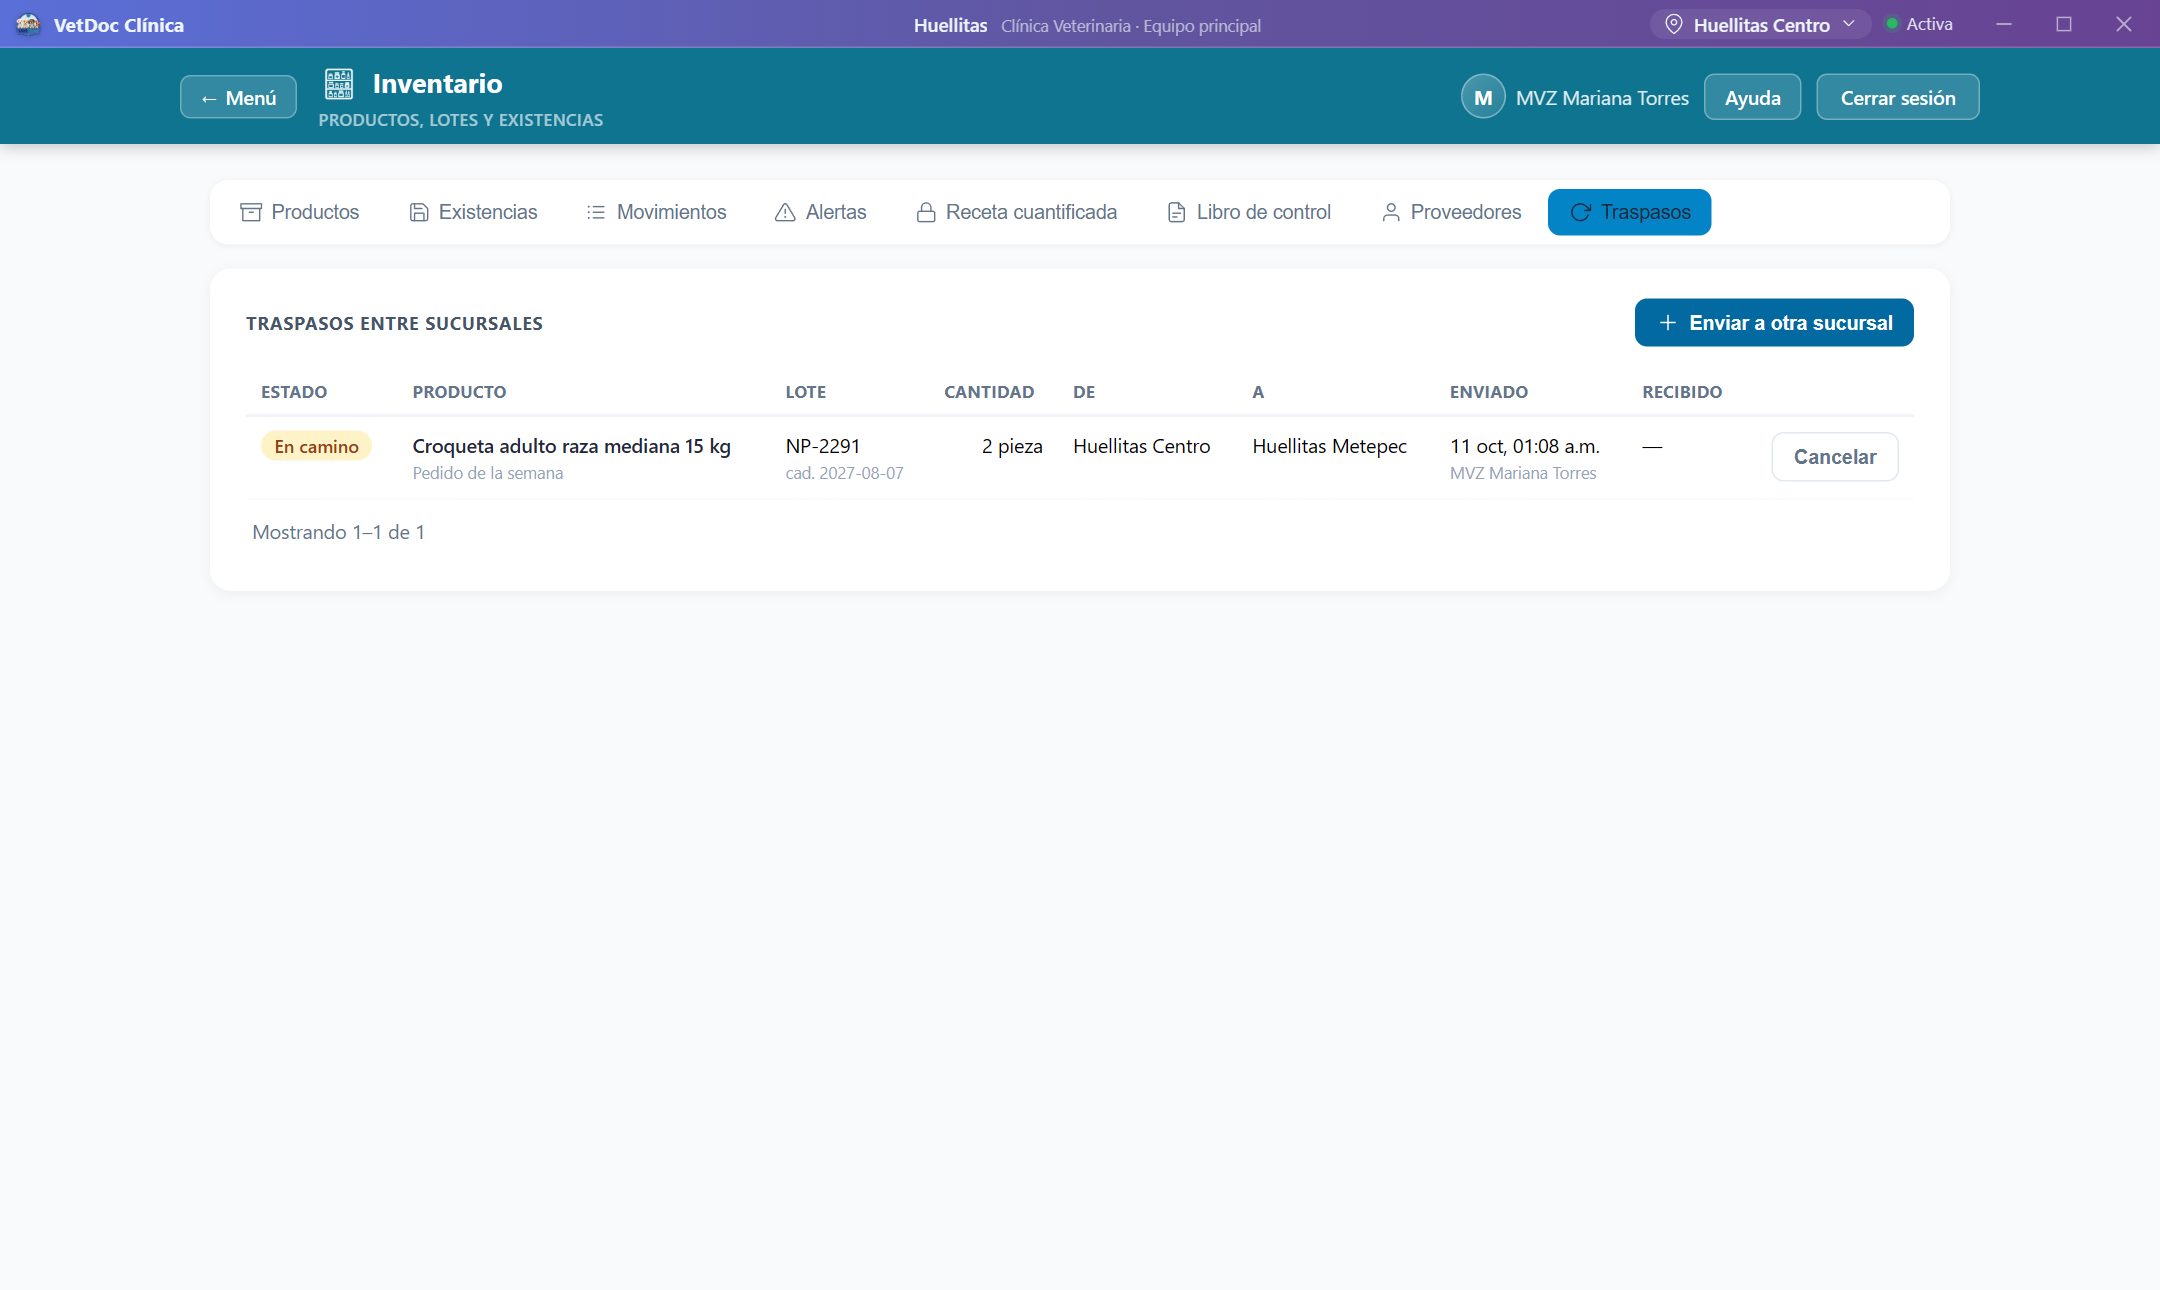
Task: Click the ESTADO column header
Action: [x=294, y=392]
